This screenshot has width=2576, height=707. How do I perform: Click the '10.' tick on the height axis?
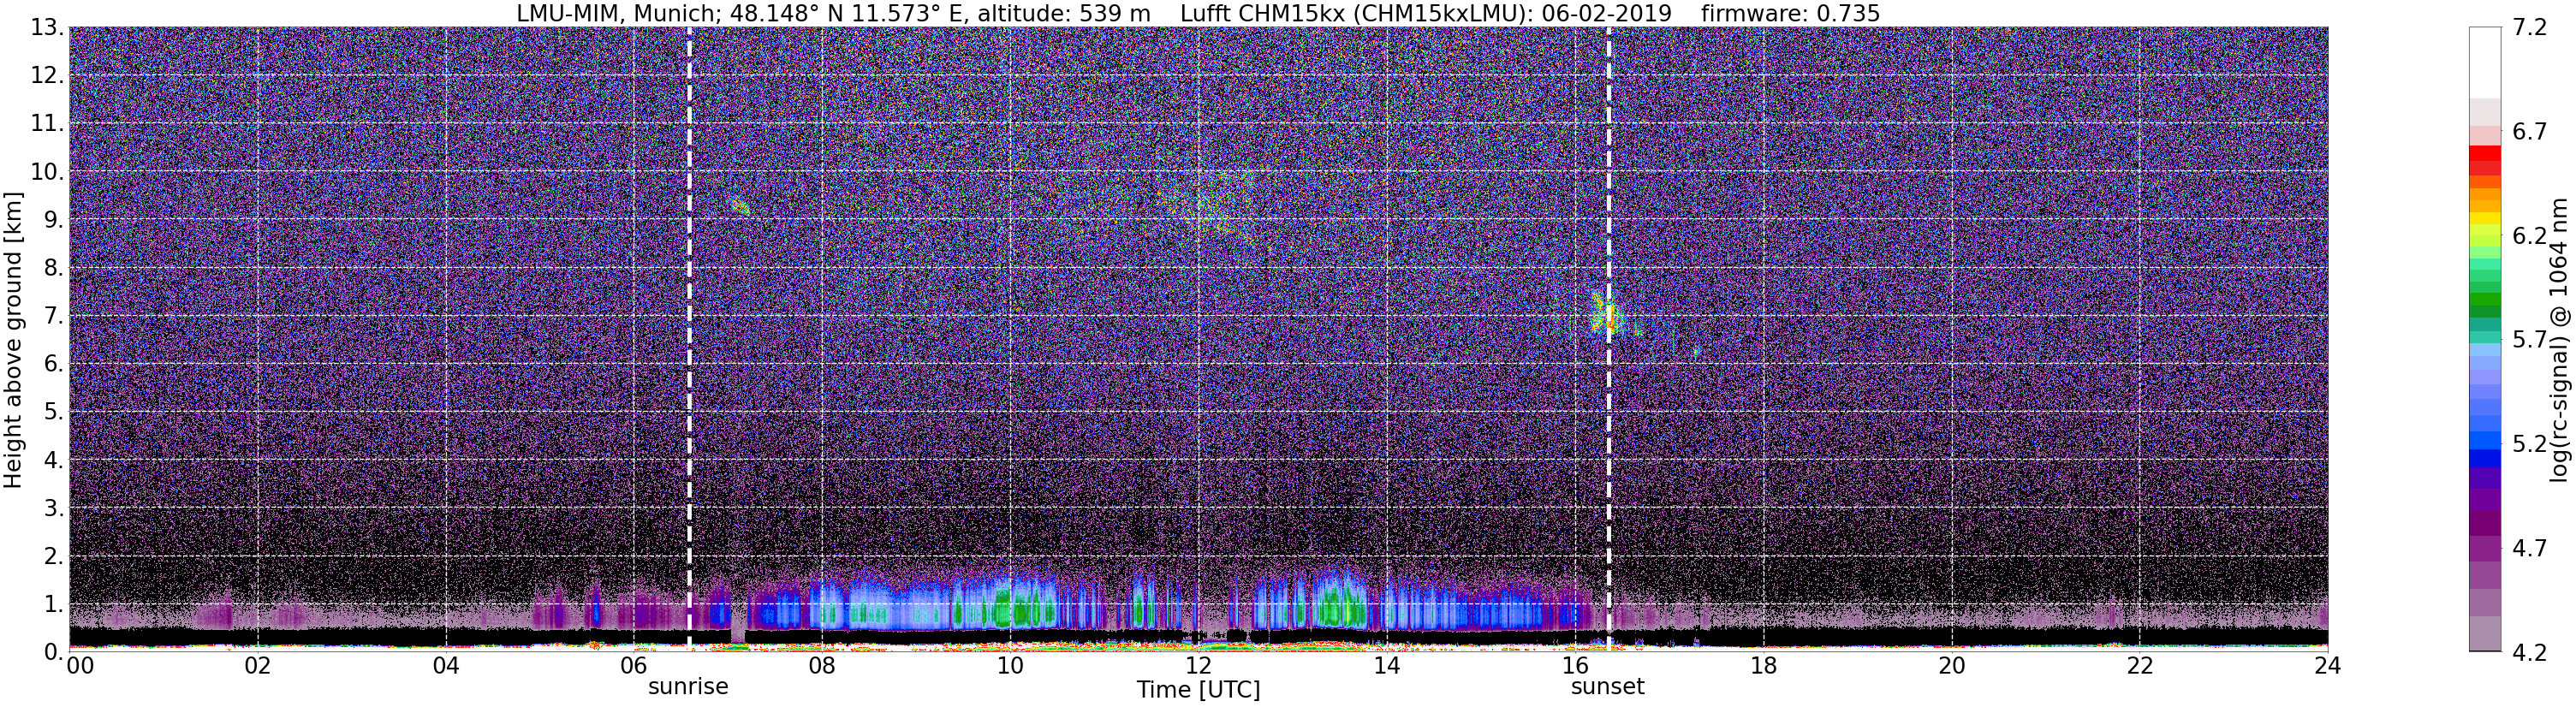(x=47, y=172)
